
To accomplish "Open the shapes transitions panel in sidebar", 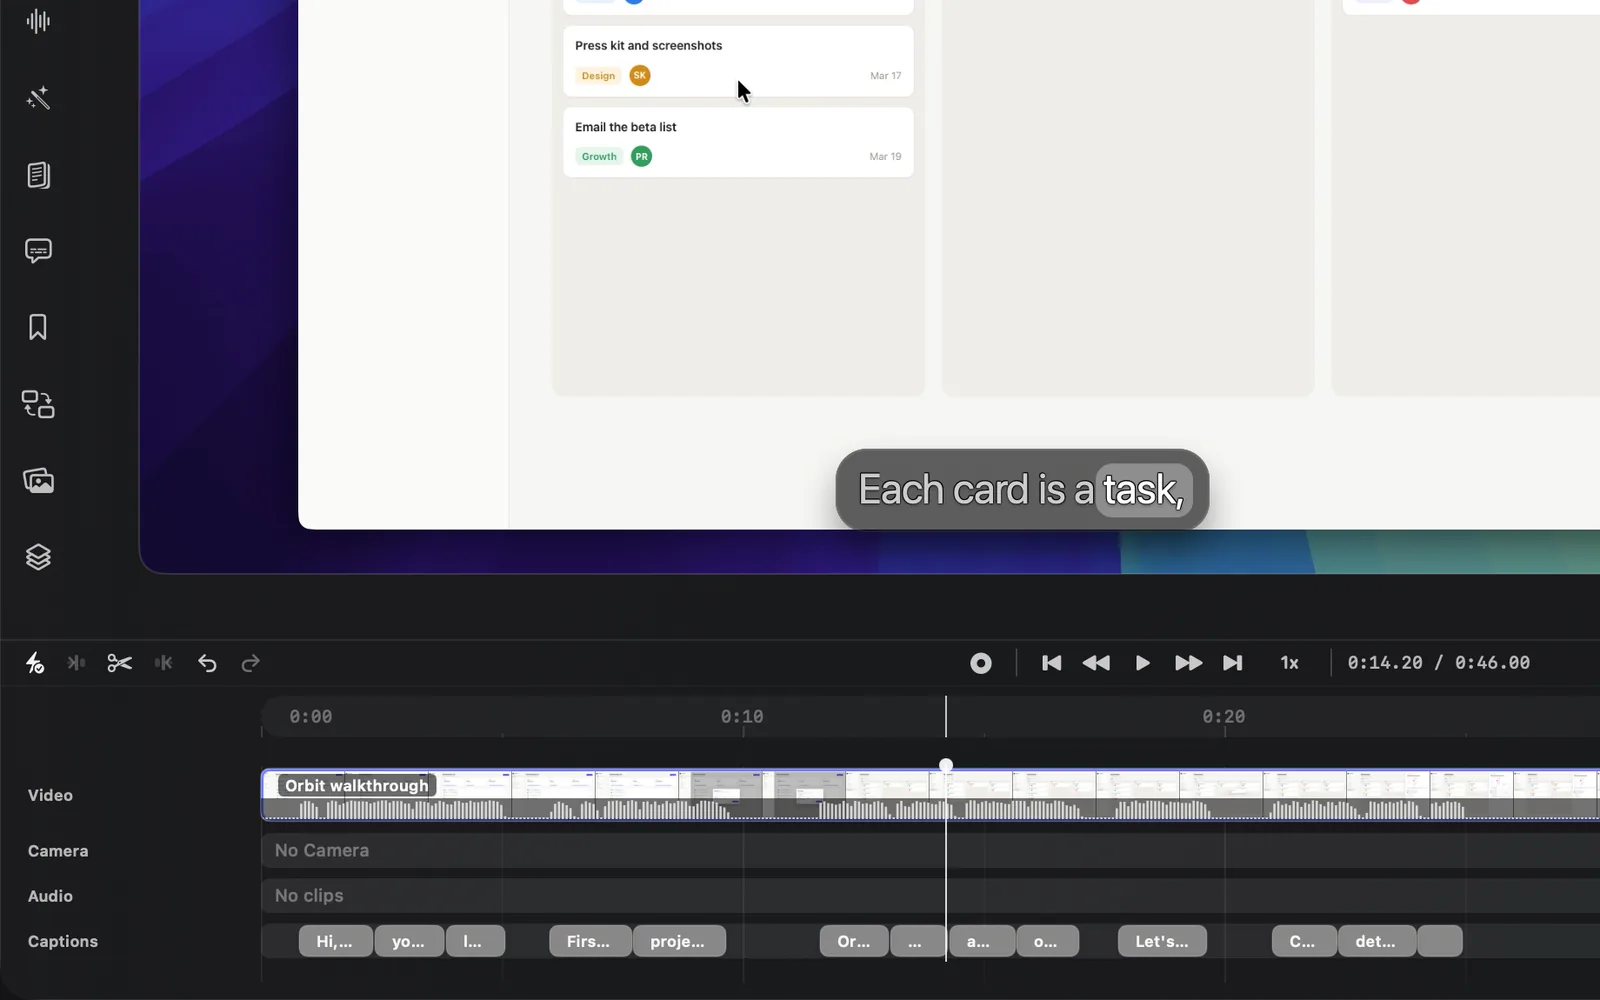I will [38, 404].
